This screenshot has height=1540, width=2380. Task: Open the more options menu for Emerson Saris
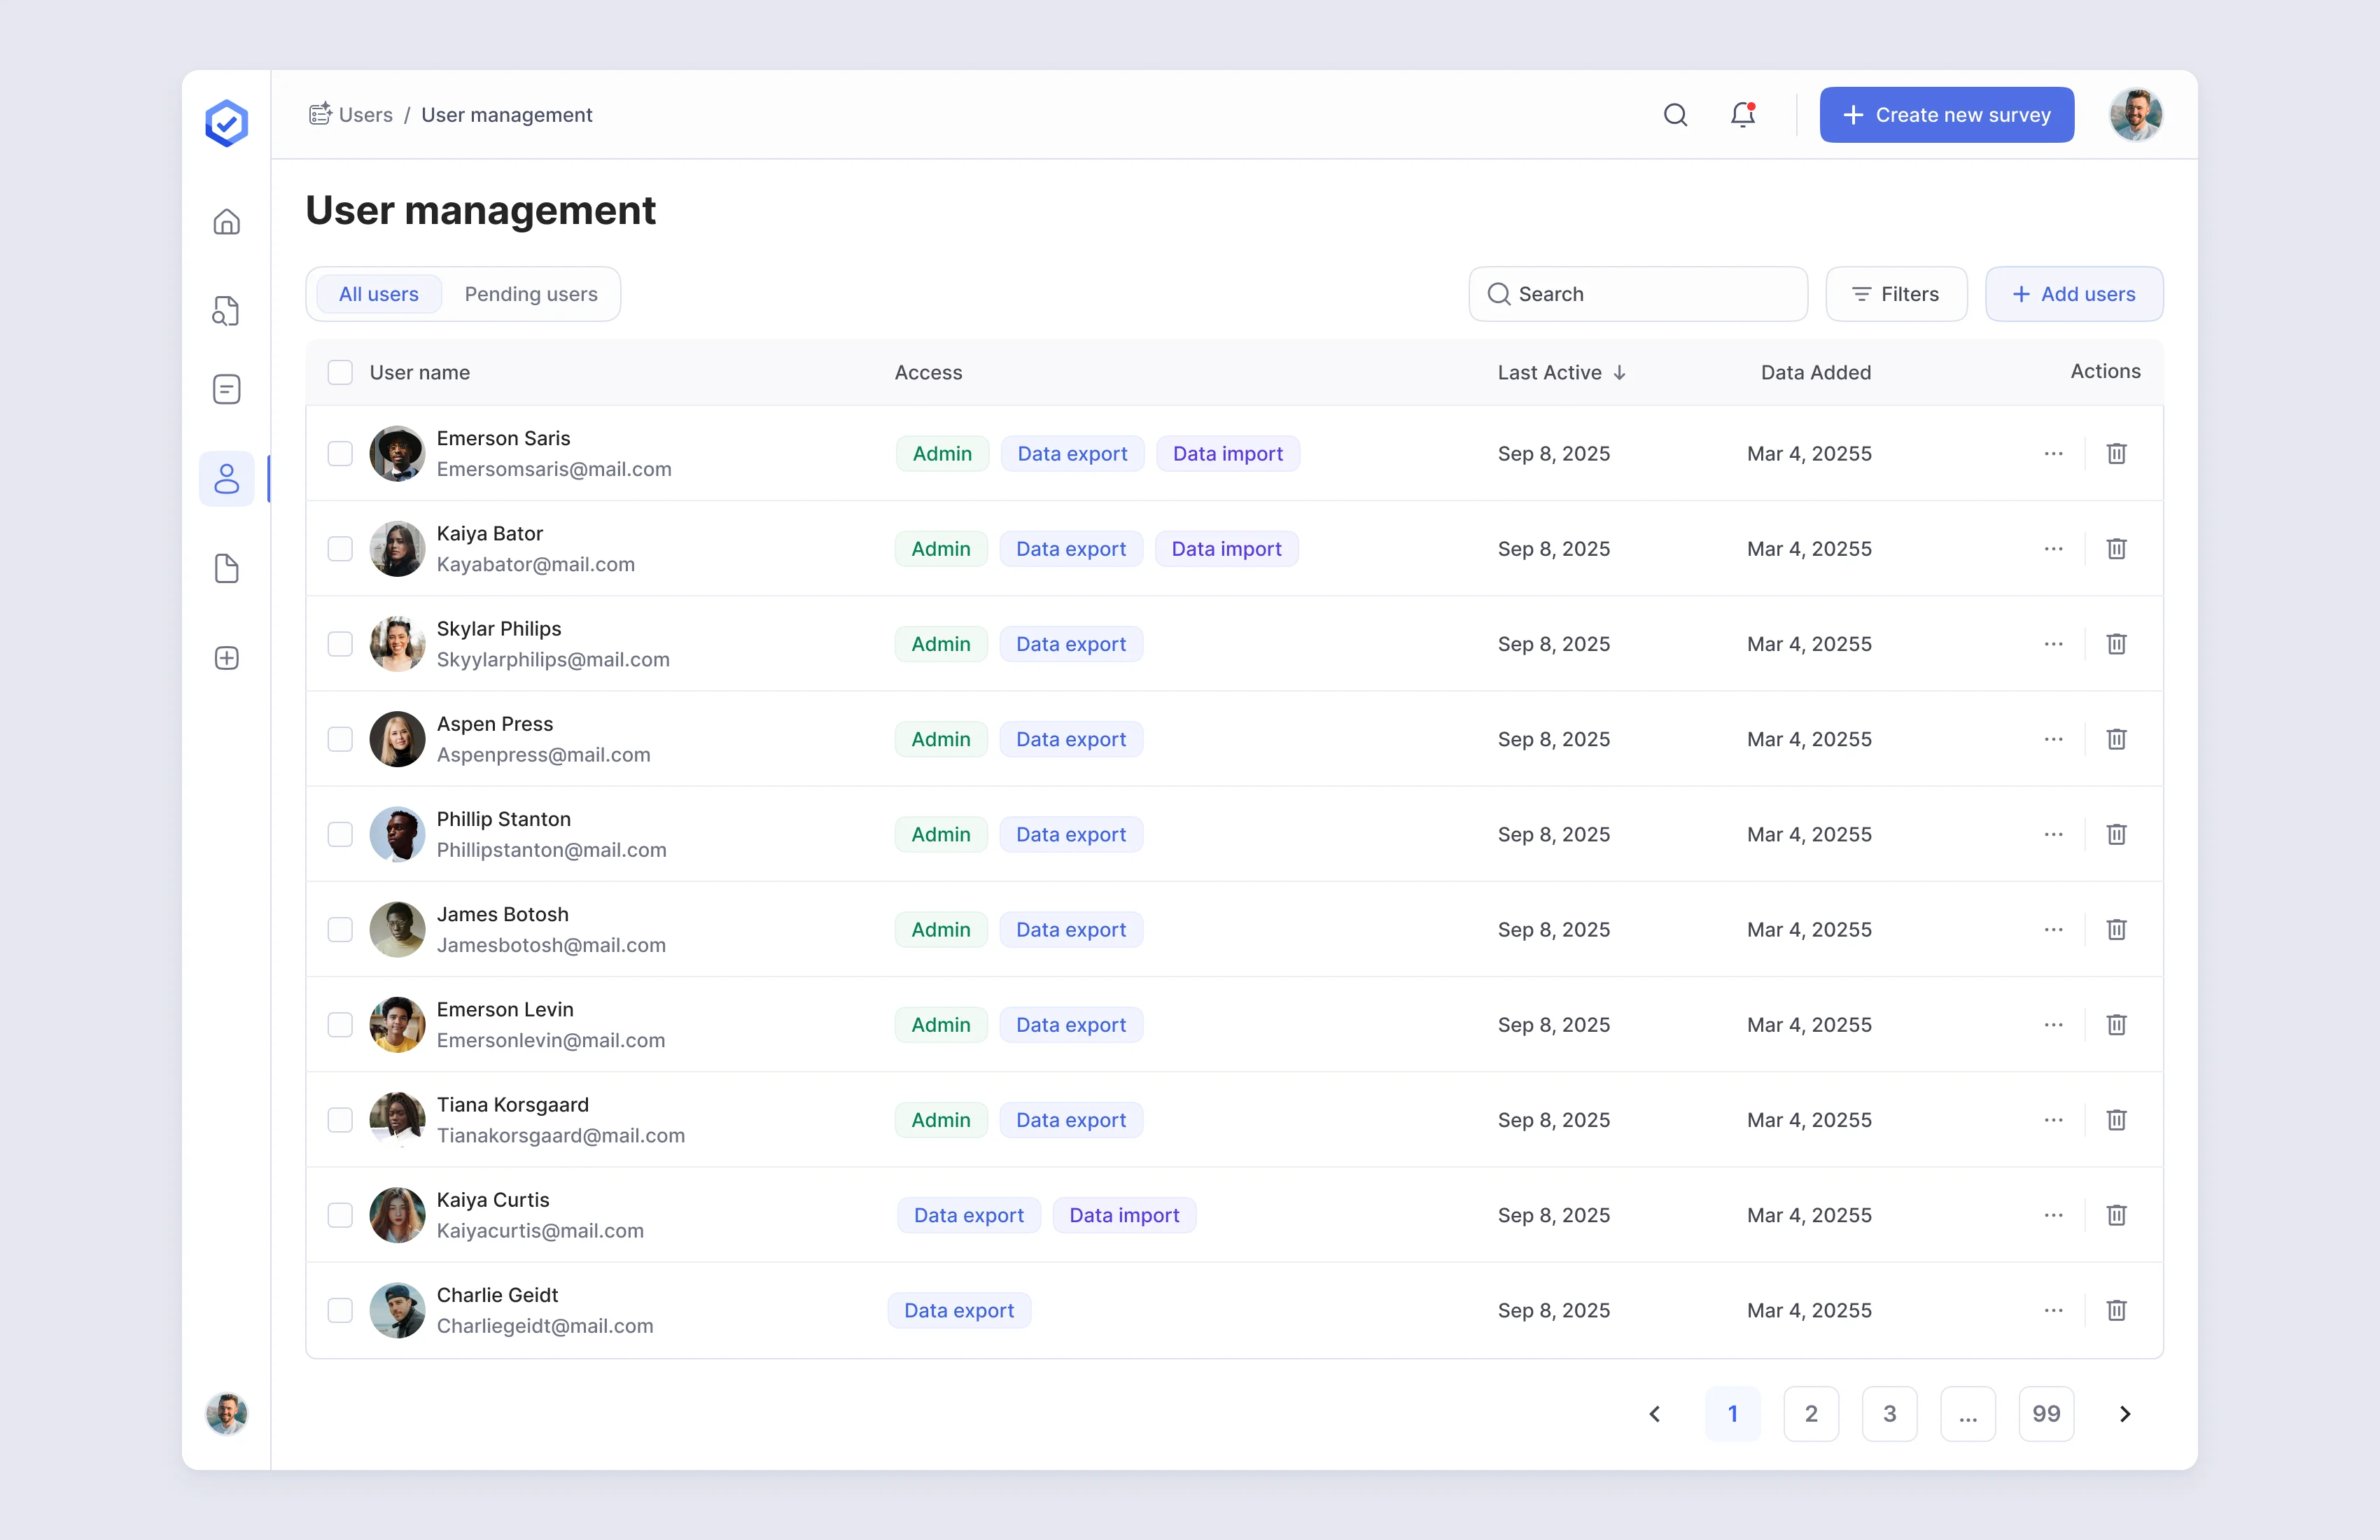tap(2054, 453)
